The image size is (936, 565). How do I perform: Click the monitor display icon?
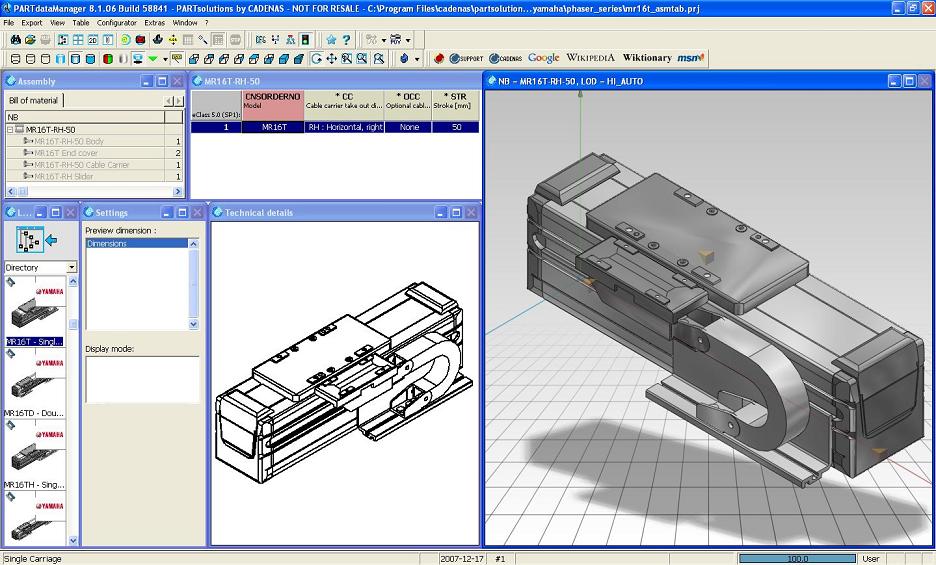point(138,59)
